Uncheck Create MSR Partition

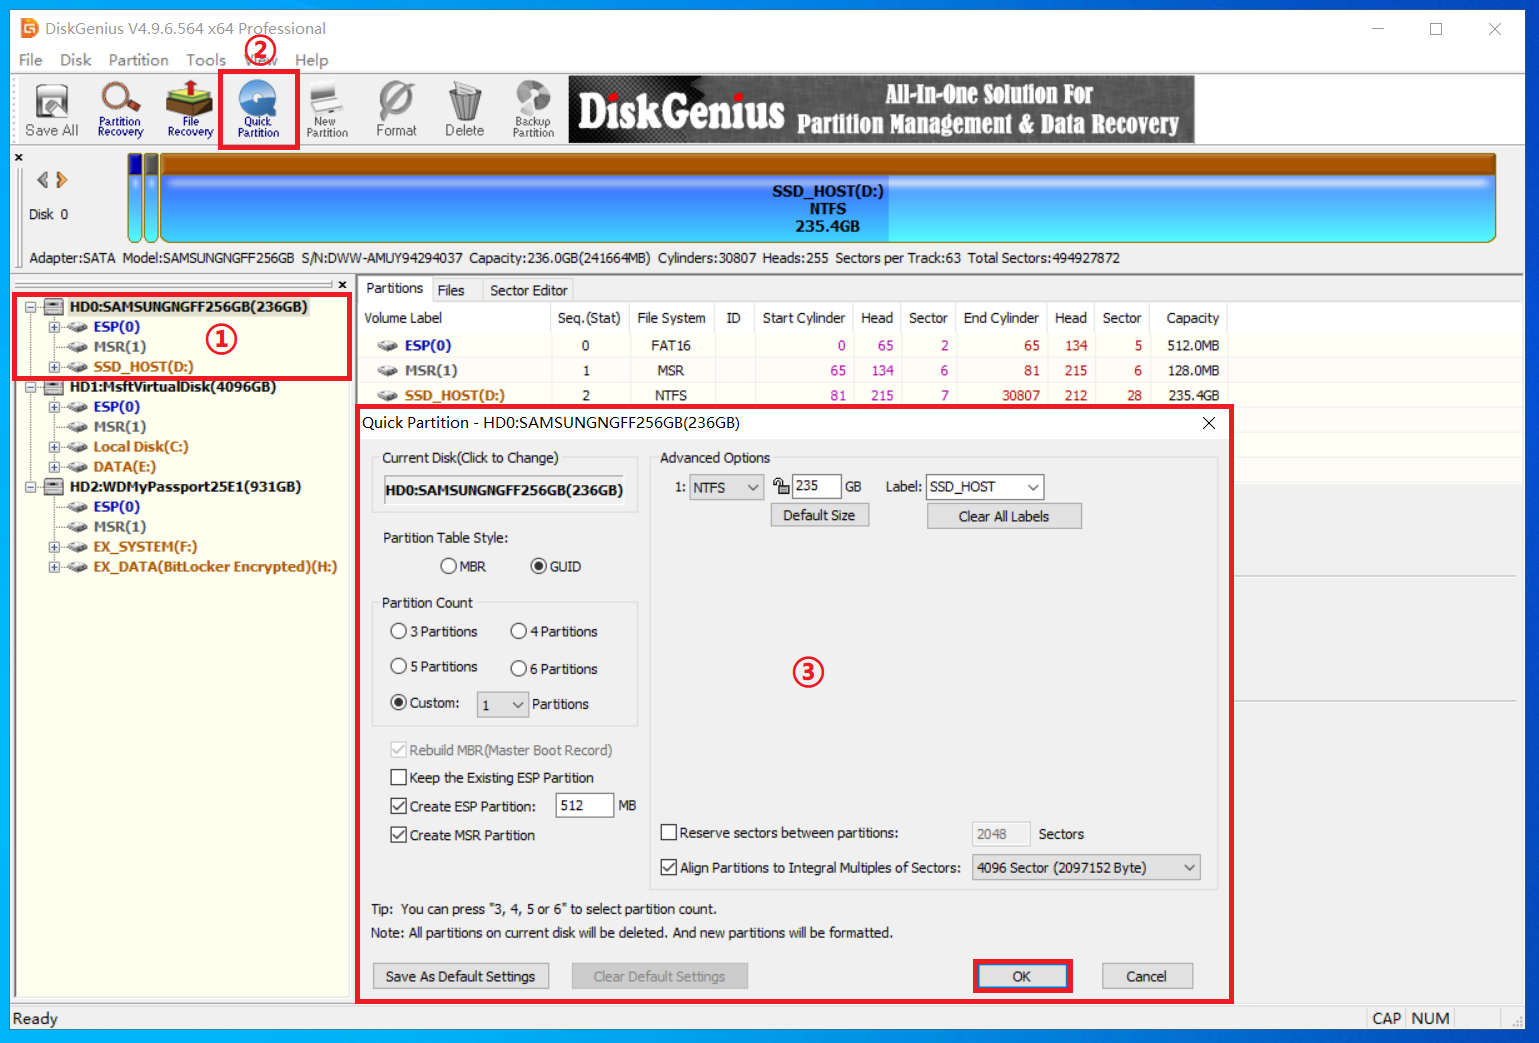[x=398, y=835]
